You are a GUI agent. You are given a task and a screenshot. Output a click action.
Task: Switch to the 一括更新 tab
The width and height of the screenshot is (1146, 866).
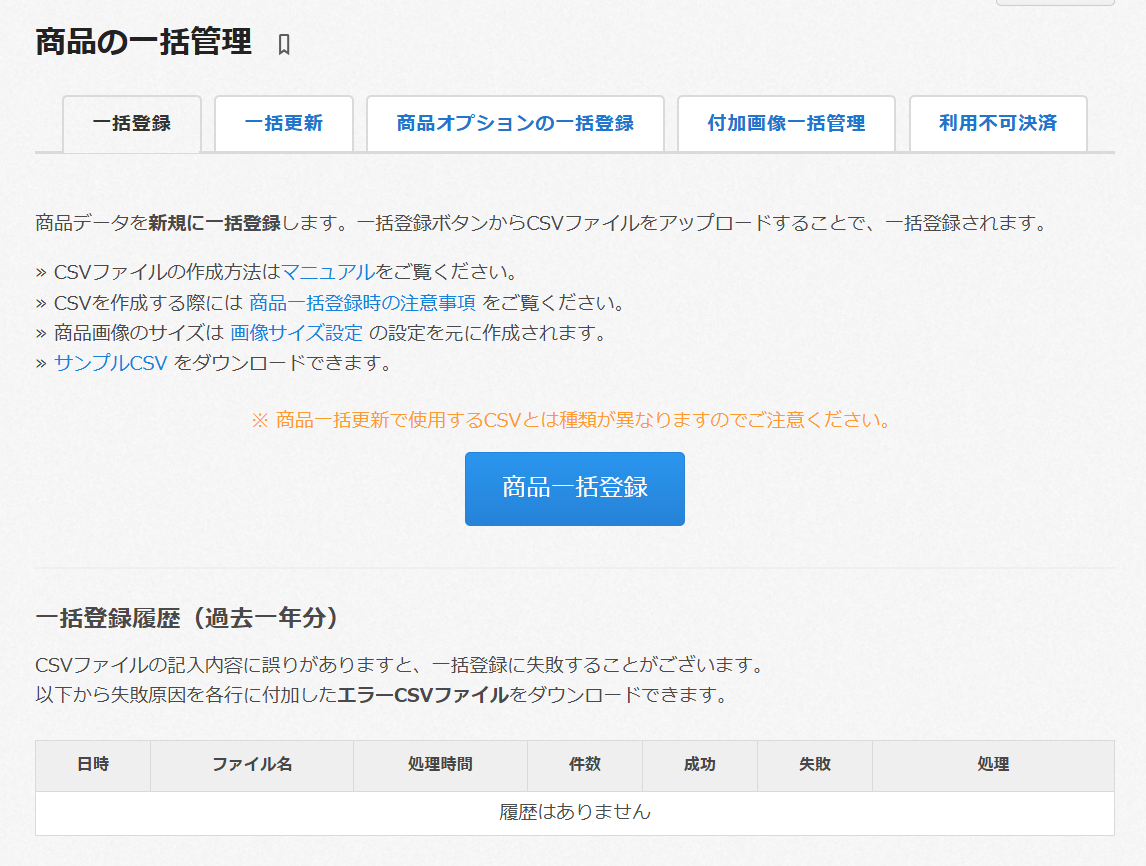pyautogui.click(x=284, y=124)
